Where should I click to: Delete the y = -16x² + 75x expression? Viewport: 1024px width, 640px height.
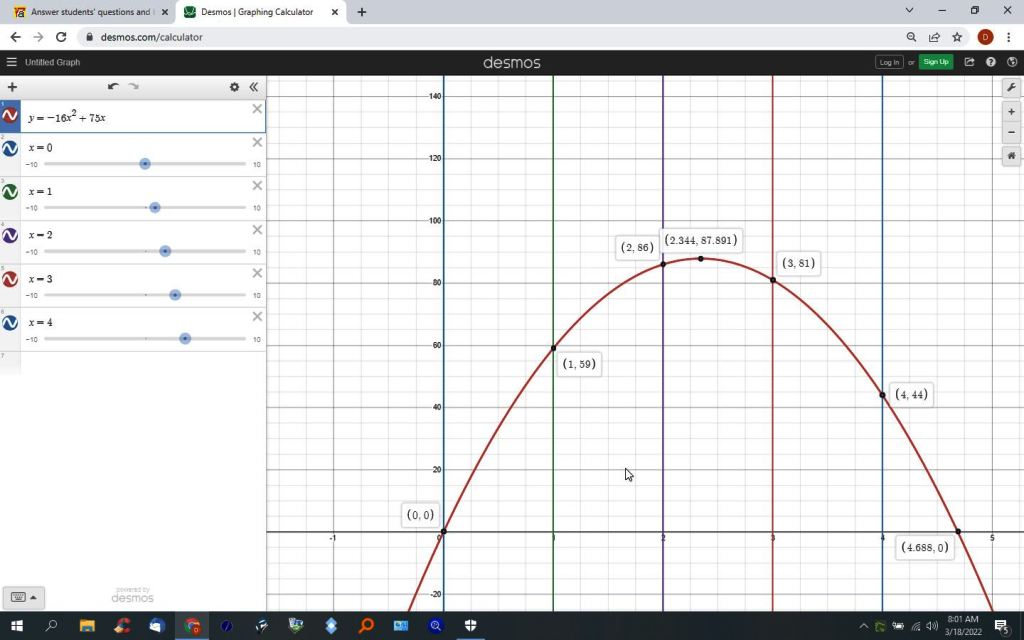point(257,109)
